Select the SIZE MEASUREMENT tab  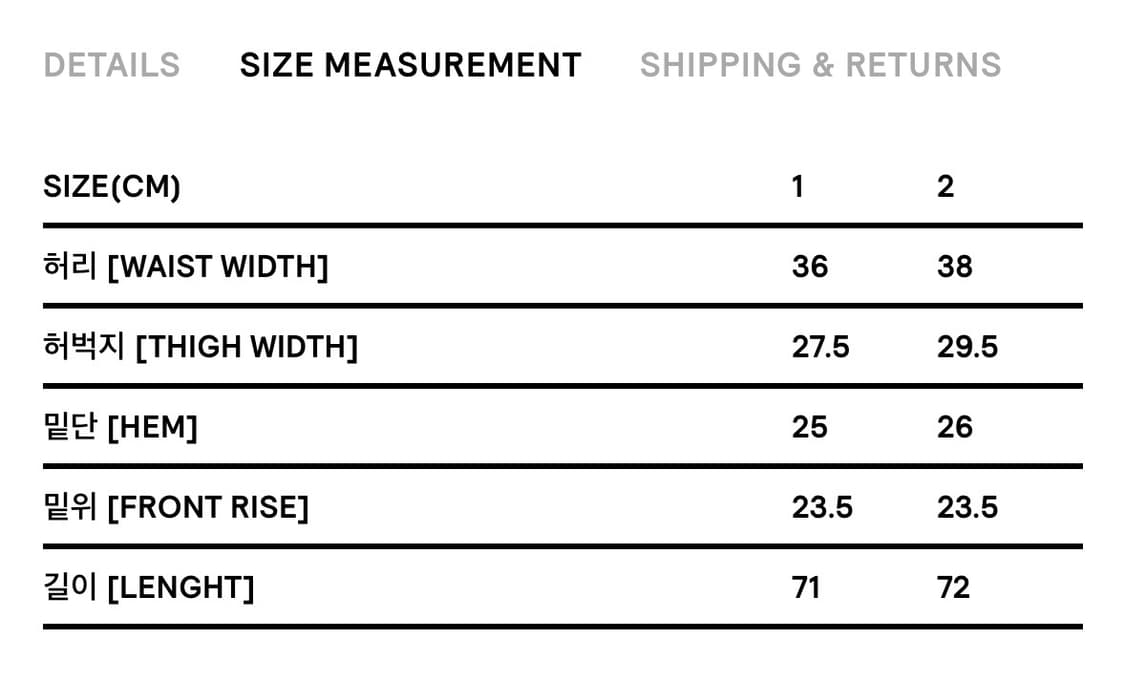point(410,65)
